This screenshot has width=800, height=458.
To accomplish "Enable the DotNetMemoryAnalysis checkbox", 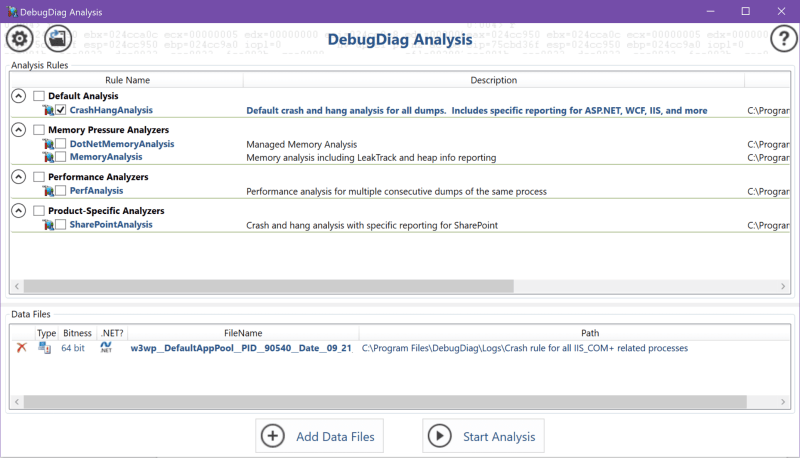I will 60,143.
